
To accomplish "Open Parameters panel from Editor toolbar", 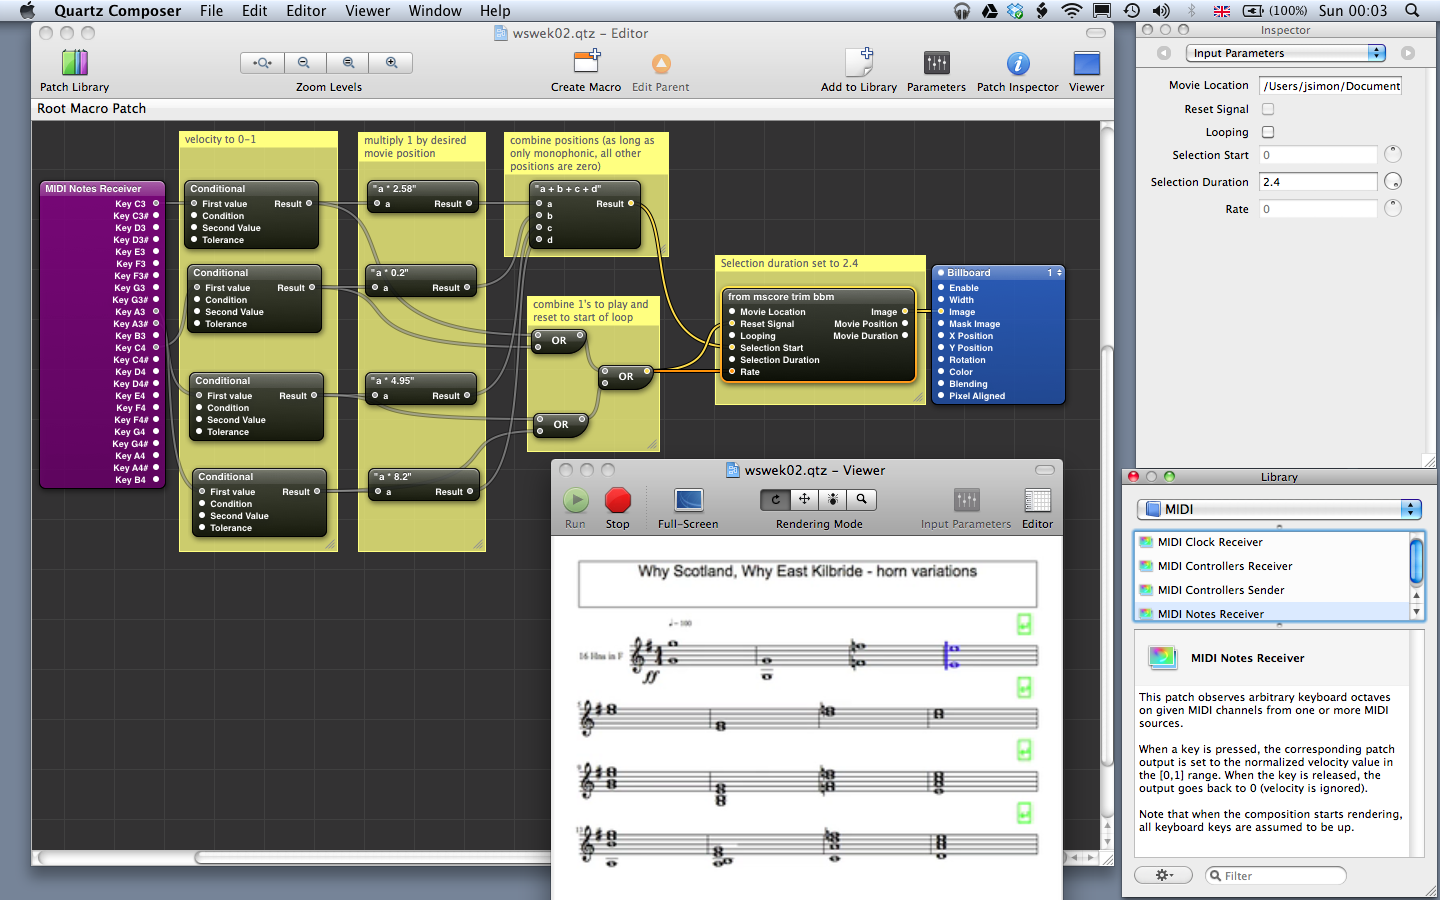I will point(937,63).
